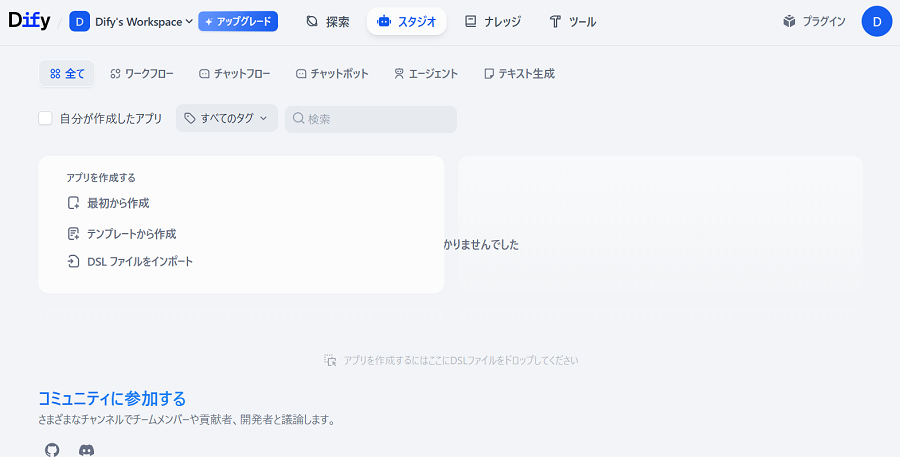The height and width of the screenshot is (457, 900).
Task: Click the round D user avatar
Action: (x=876, y=22)
